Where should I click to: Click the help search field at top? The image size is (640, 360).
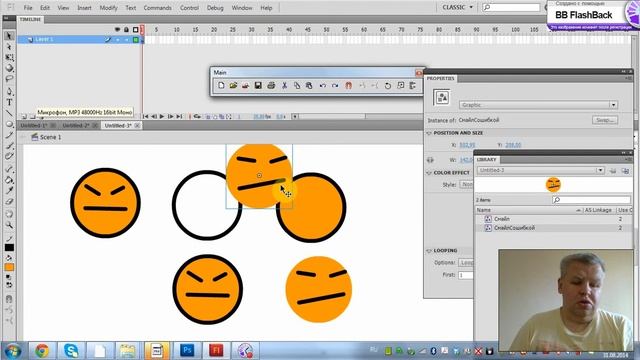pyautogui.click(x=511, y=7)
